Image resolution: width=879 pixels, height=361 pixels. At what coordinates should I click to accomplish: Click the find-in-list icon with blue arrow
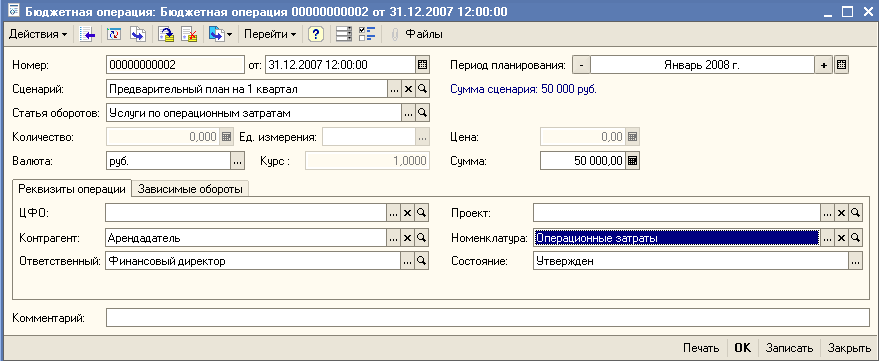87,34
